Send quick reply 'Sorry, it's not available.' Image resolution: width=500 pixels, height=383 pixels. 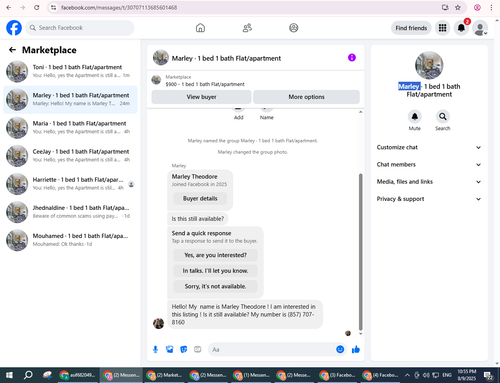(x=215, y=286)
